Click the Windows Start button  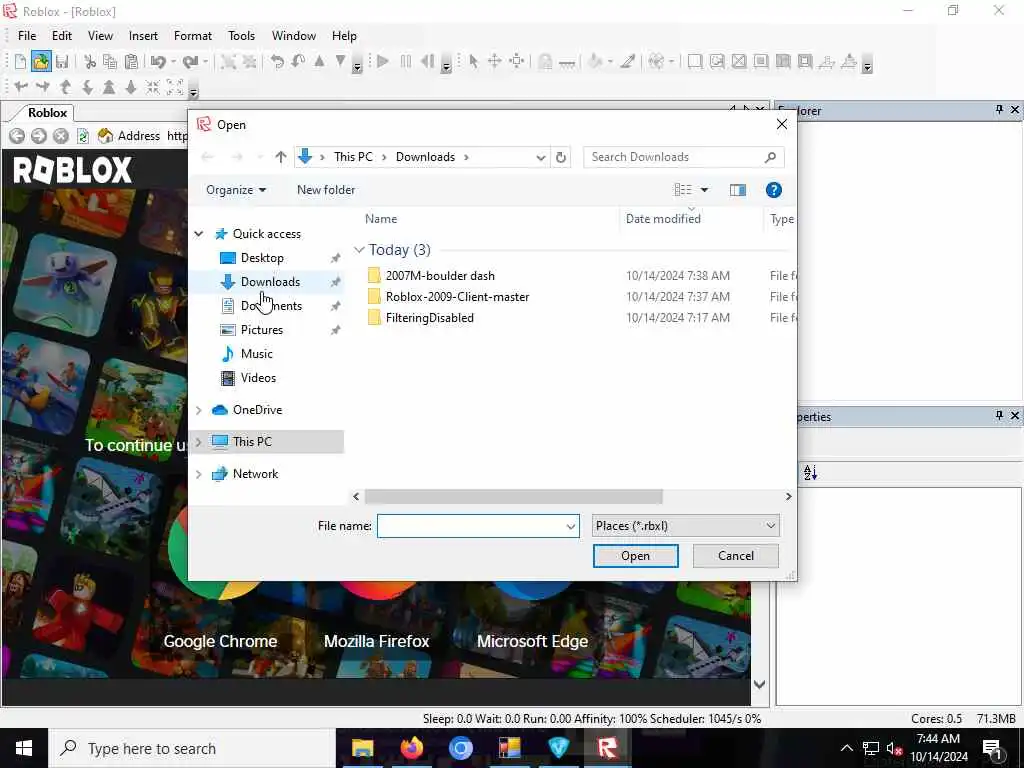point(24,748)
